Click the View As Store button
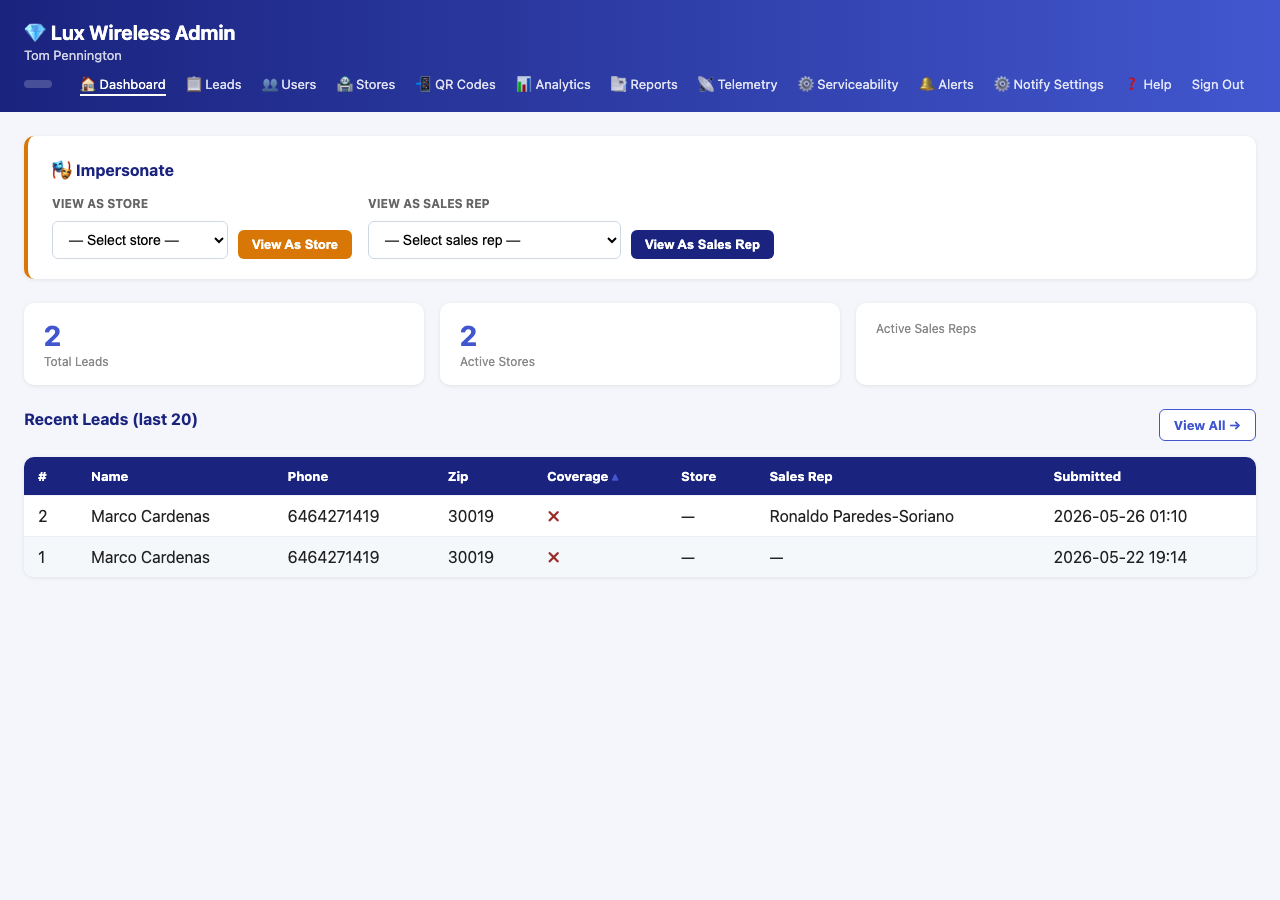This screenshot has width=1280, height=900. click(x=295, y=244)
